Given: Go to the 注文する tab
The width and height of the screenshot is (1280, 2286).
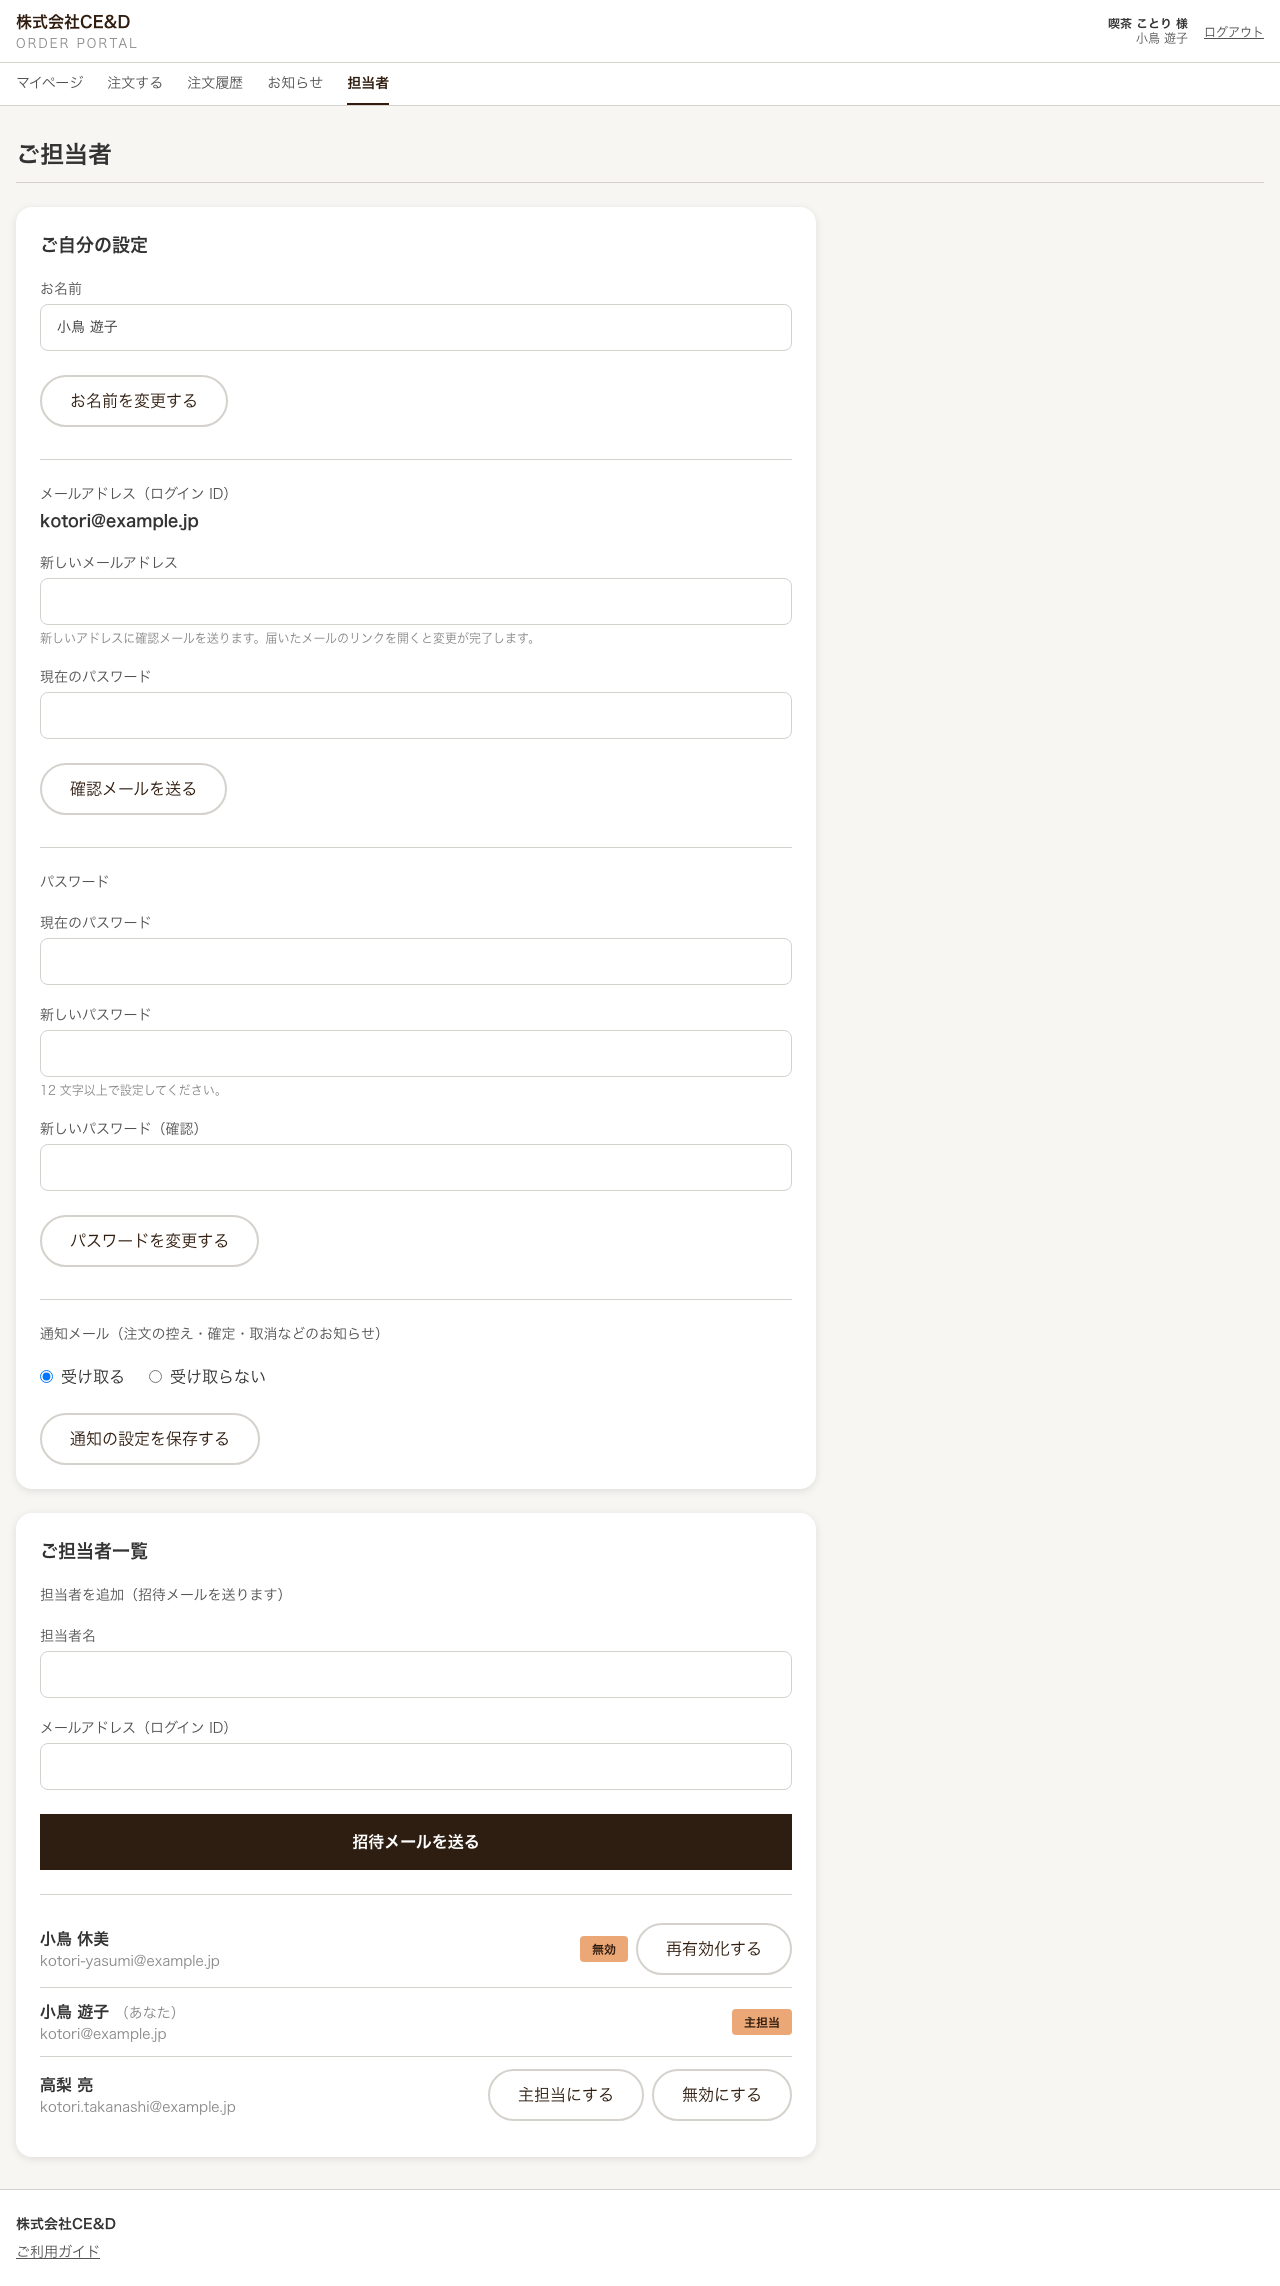Looking at the screenshot, I should pos(135,83).
